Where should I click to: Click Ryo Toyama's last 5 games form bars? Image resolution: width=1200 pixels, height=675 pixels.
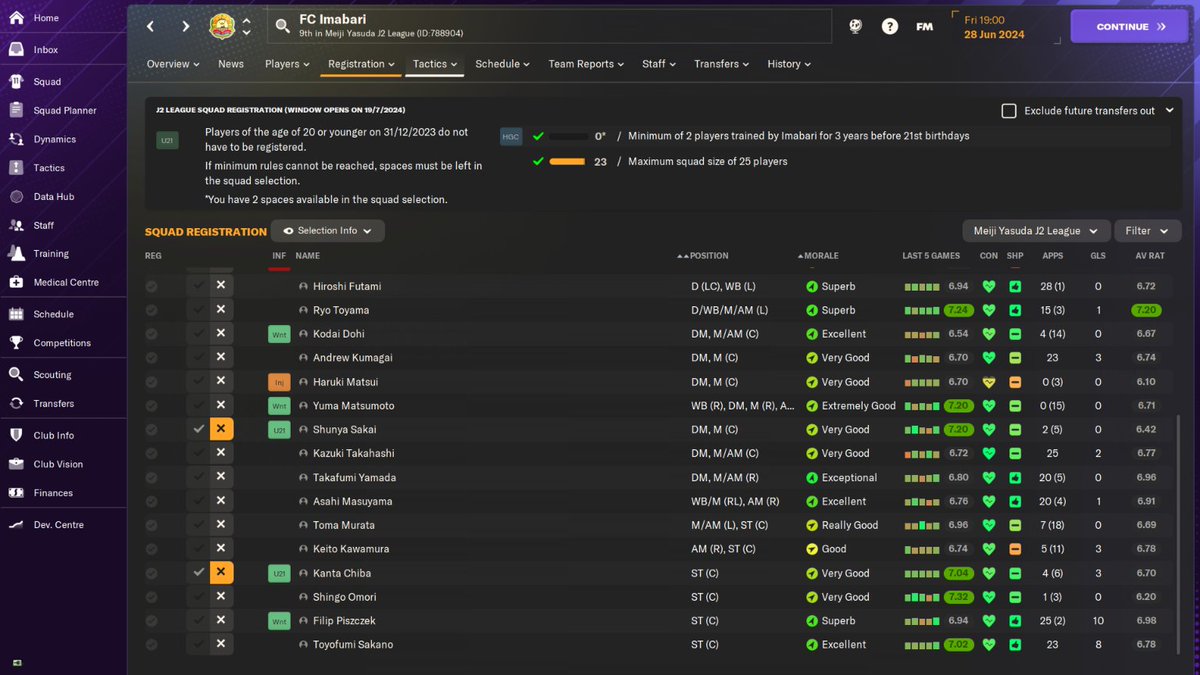(x=922, y=310)
